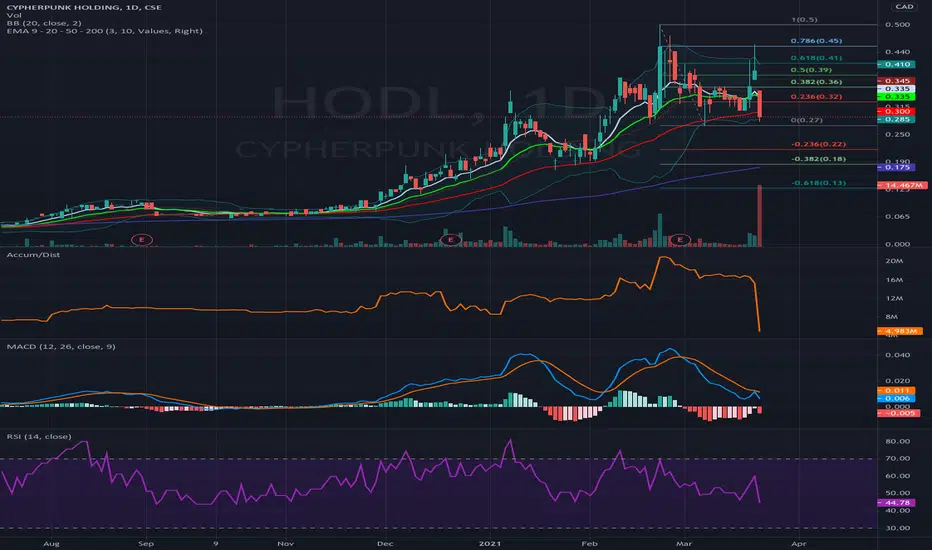Select the MACD (12, 26, close, 9) label

tap(61, 346)
